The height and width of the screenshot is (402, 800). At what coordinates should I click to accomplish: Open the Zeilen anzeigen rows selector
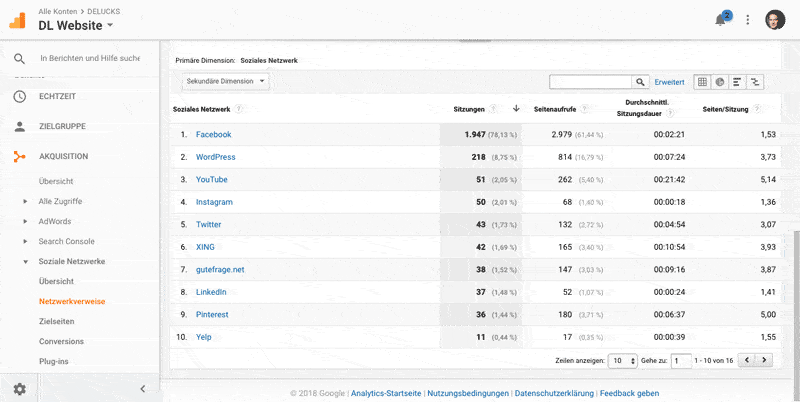622,361
